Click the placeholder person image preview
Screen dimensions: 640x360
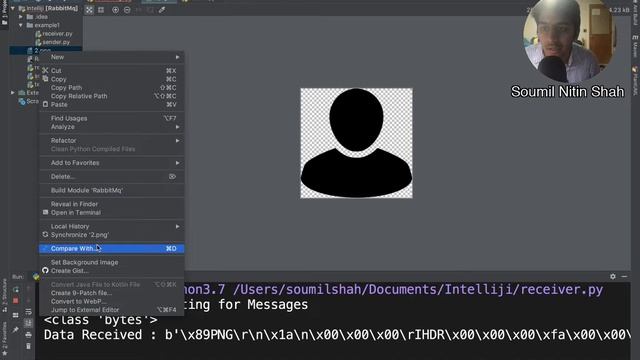coord(356,143)
